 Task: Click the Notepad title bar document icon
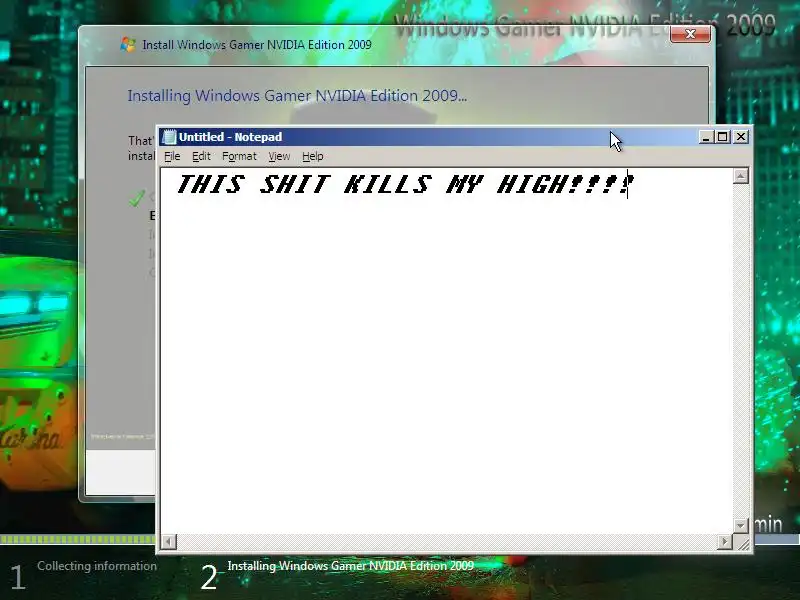169,137
